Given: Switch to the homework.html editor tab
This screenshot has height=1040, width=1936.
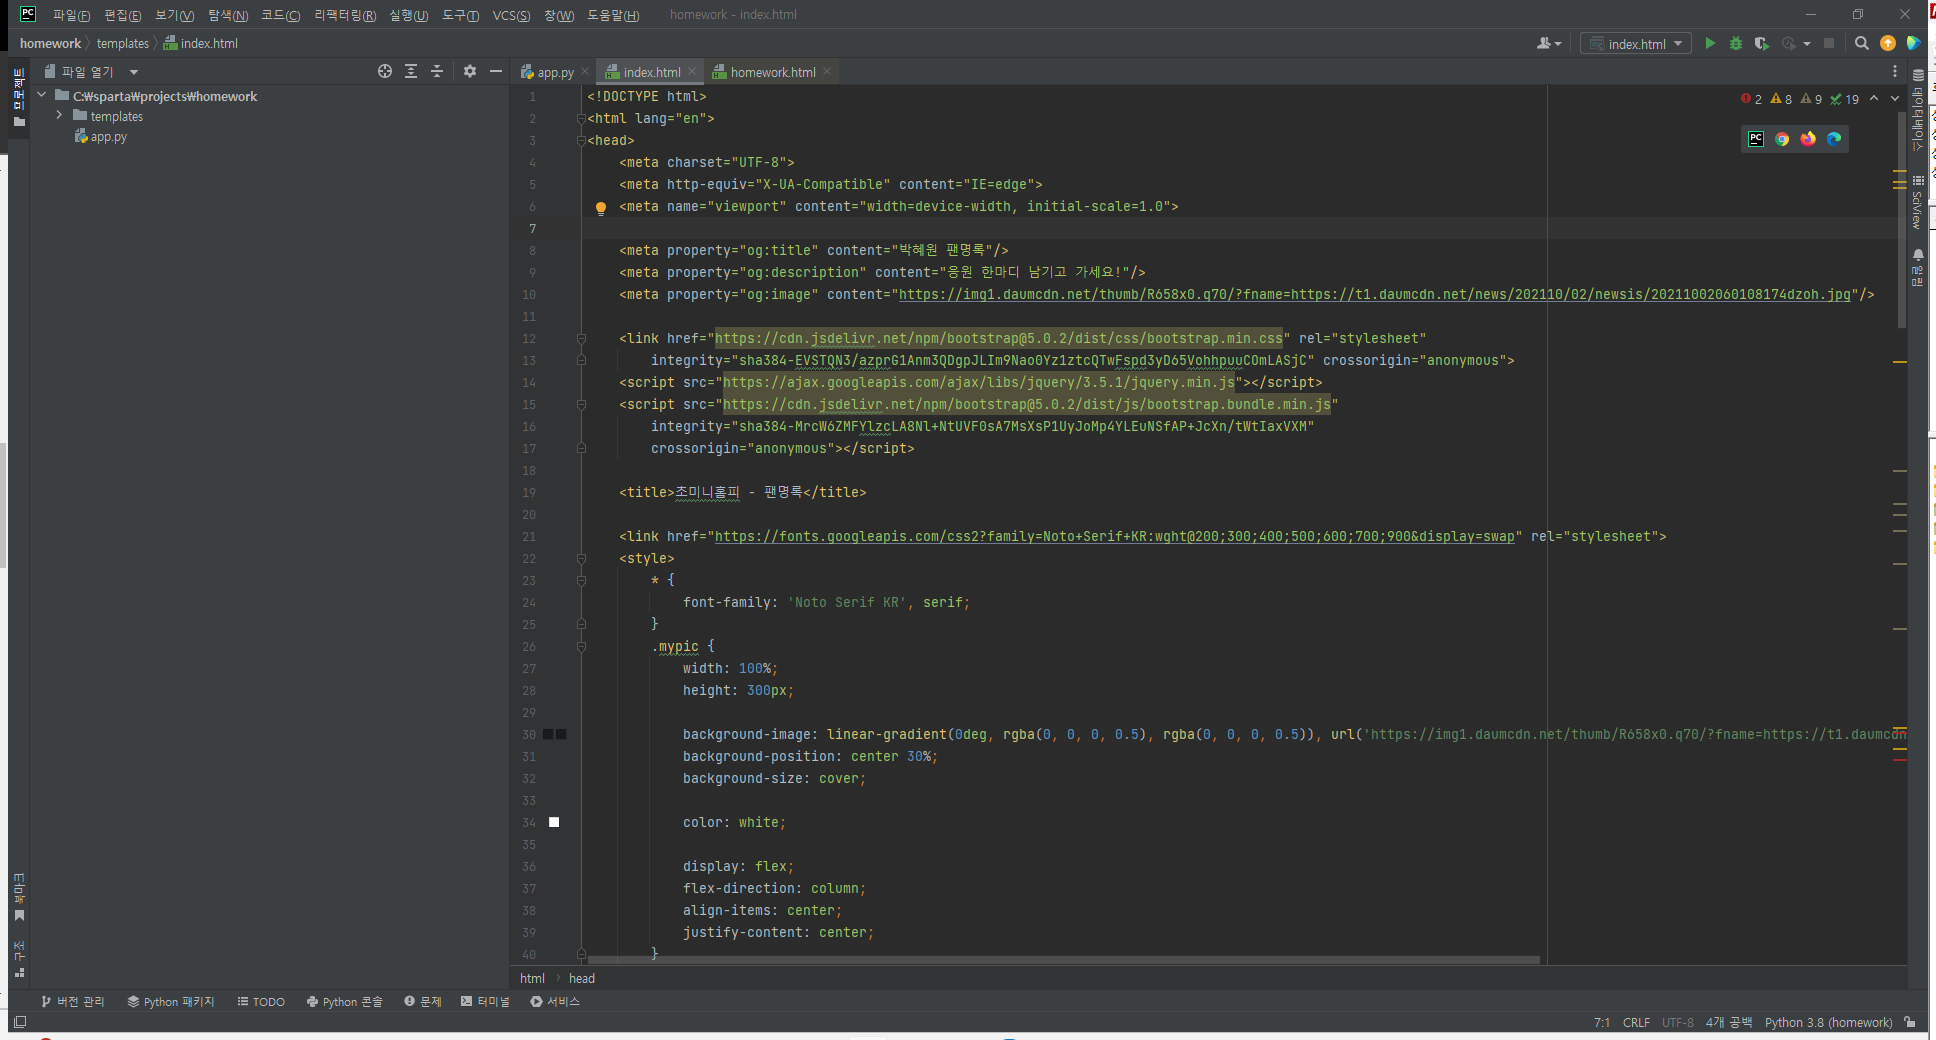Looking at the screenshot, I should click(773, 72).
